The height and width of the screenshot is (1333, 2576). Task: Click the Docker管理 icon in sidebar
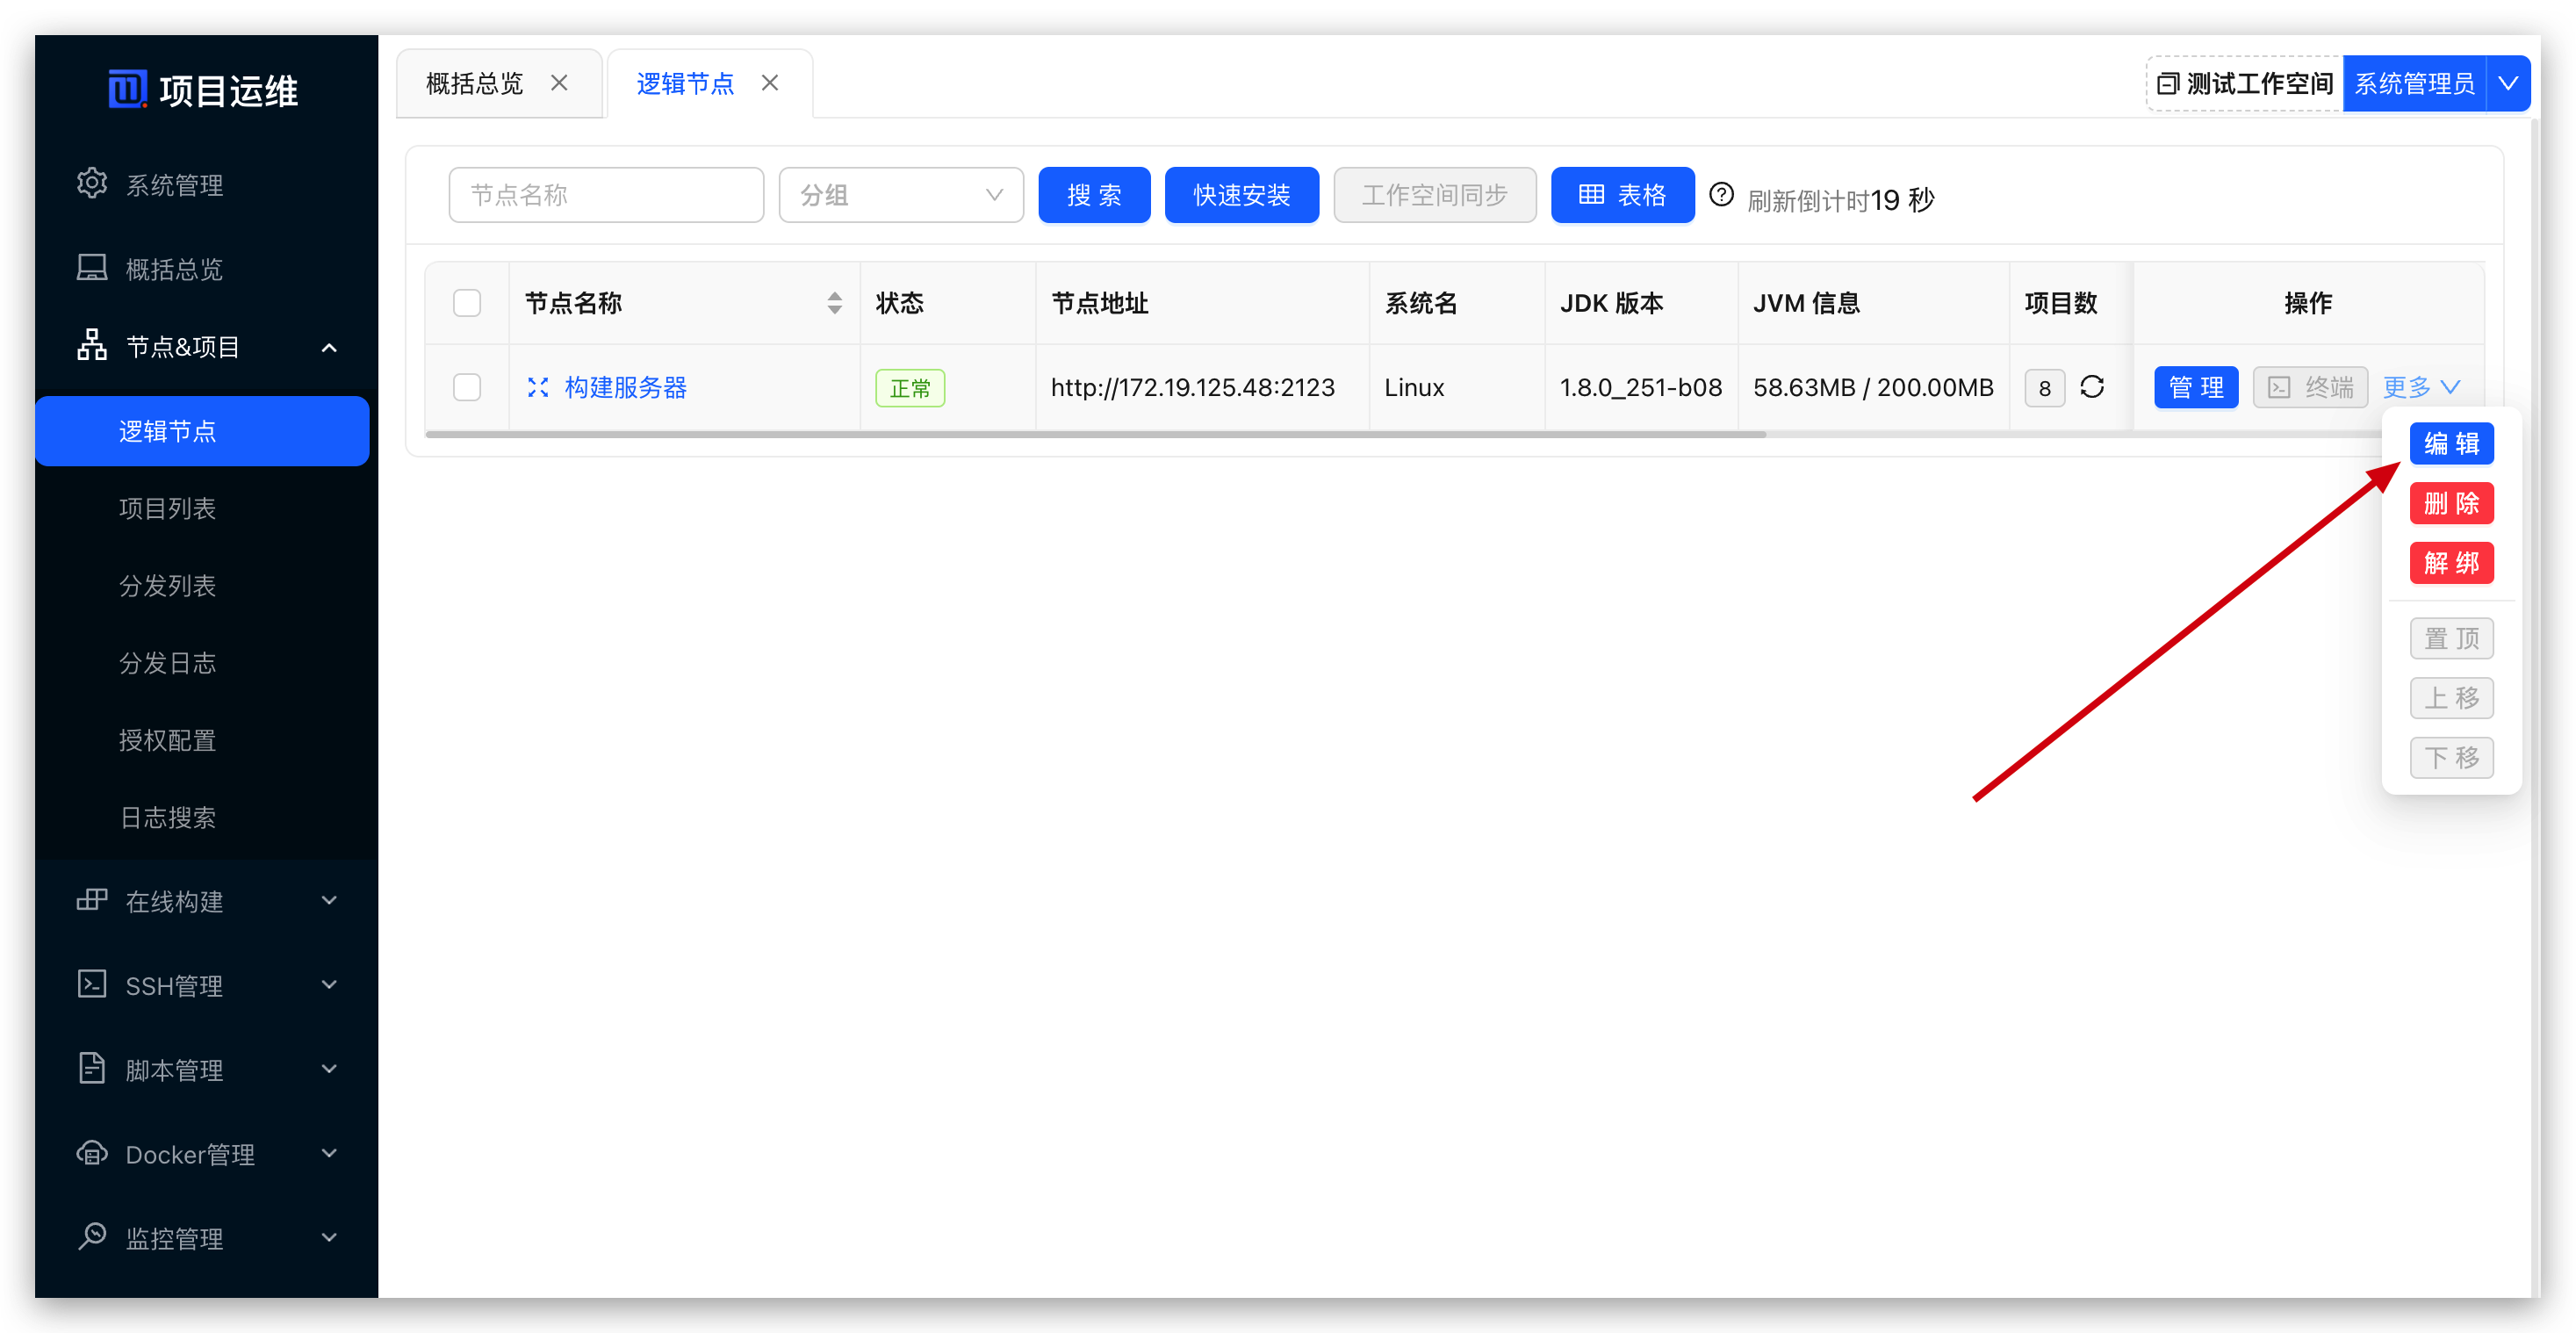point(92,1153)
